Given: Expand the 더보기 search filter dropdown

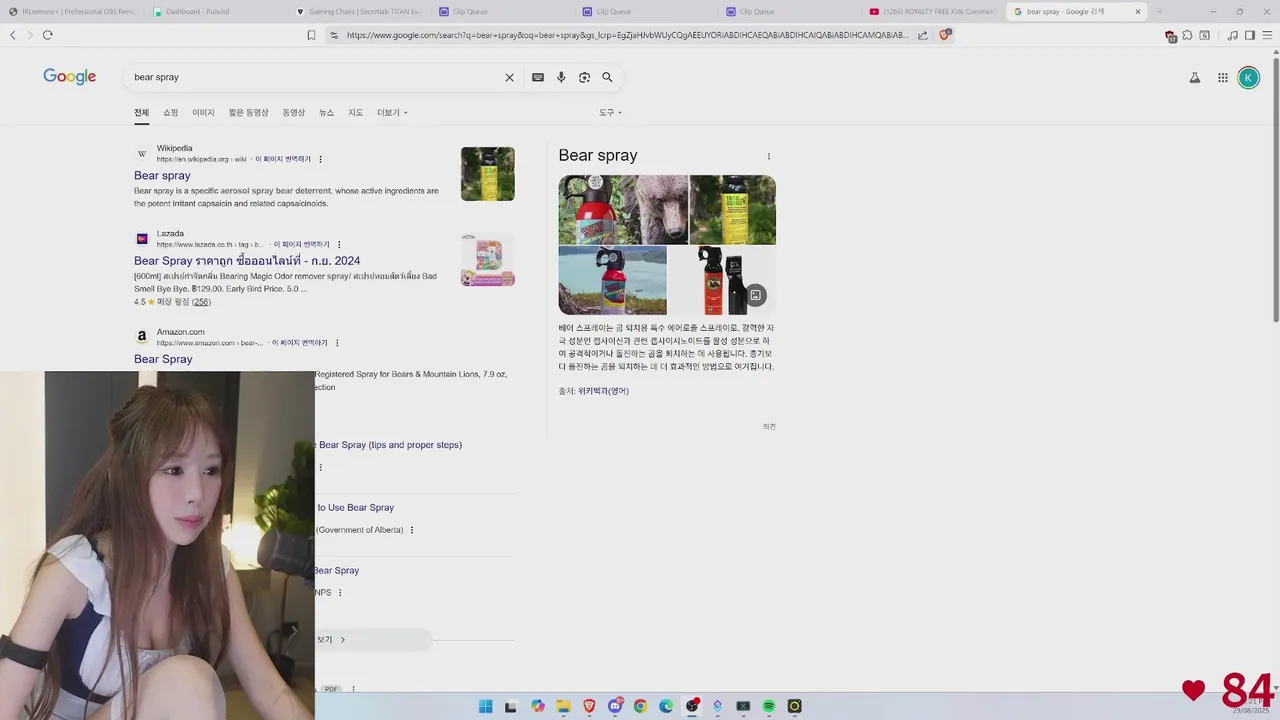Looking at the screenshot, I should click(x=392, y=112).
